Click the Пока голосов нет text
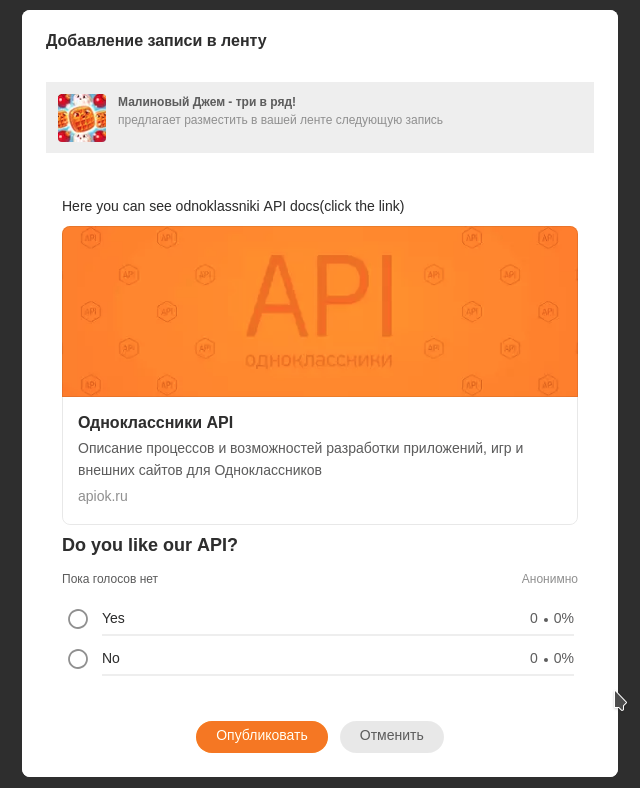The image size is (640, 788). 110,579
